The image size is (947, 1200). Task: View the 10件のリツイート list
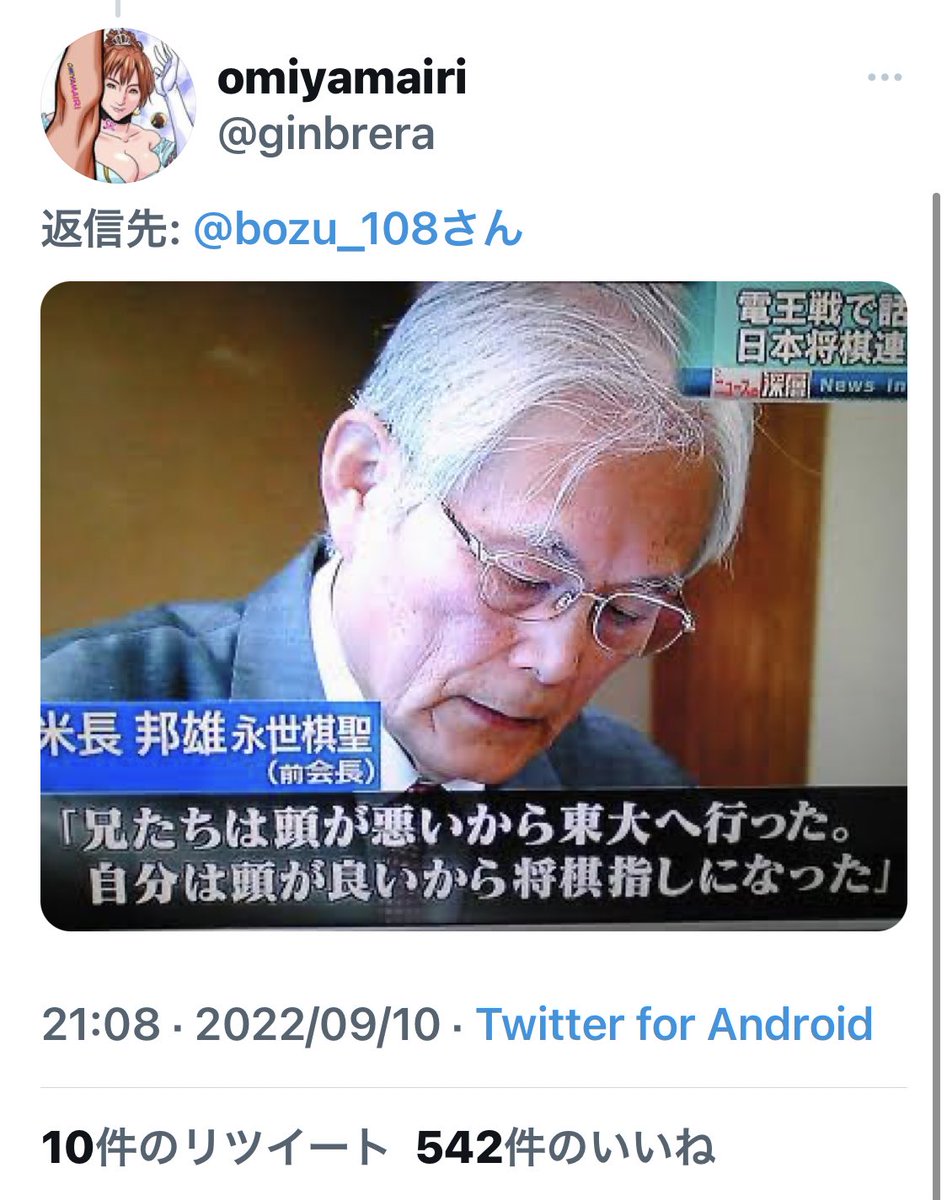click(214, 1148)
